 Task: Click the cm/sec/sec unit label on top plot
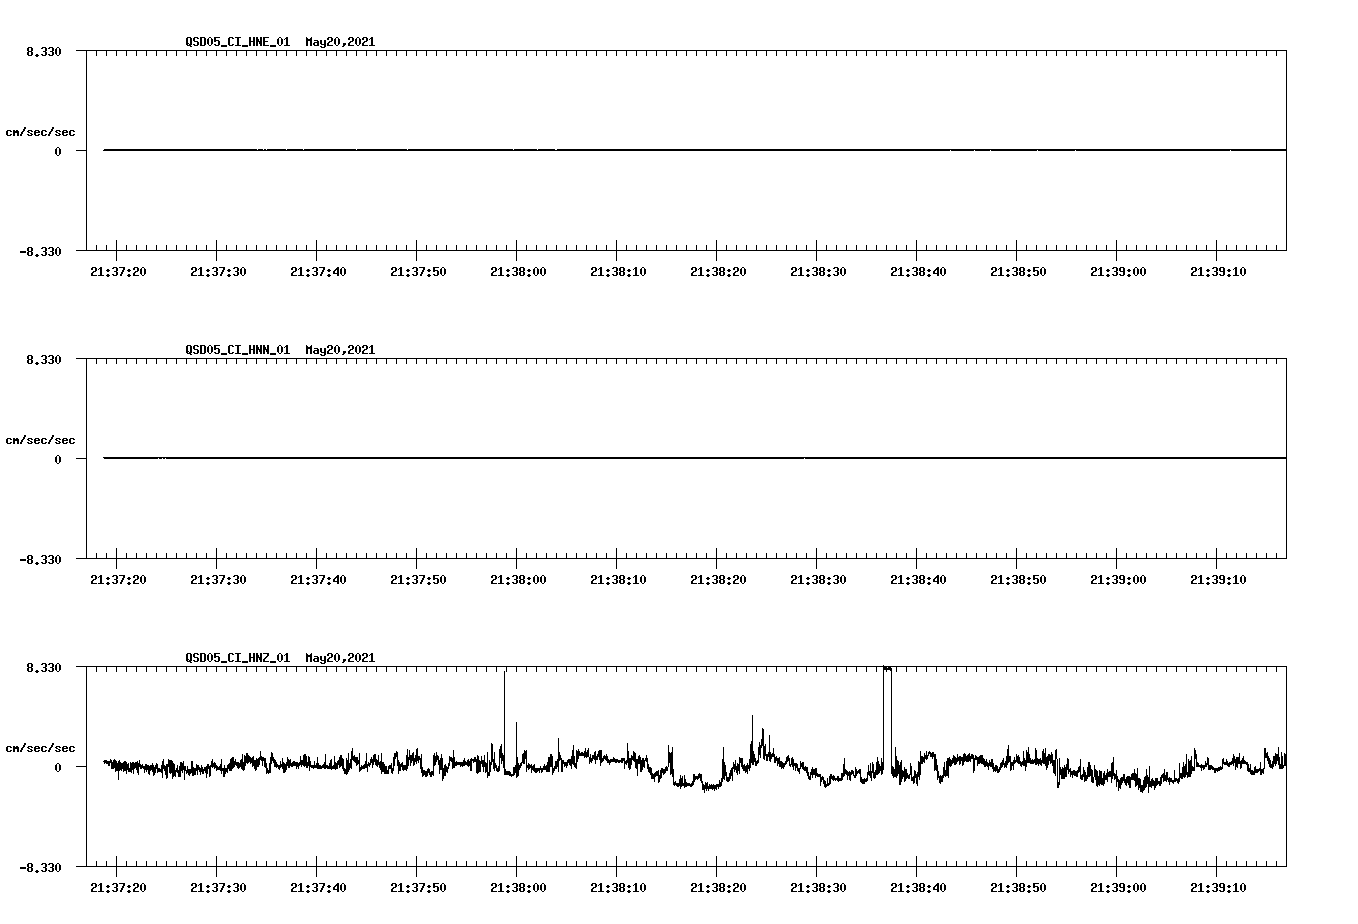[x=41, y=130]
